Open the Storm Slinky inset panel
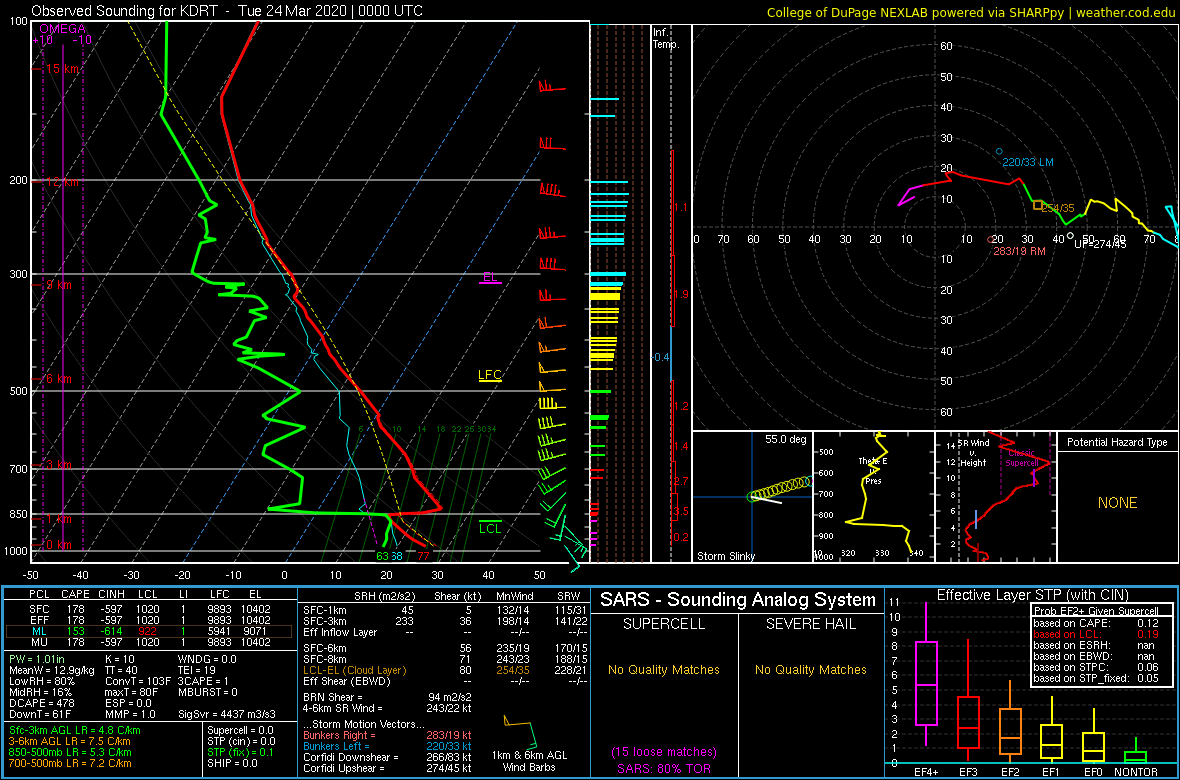Screen dimensions: 1180x780 coord(752,497)
